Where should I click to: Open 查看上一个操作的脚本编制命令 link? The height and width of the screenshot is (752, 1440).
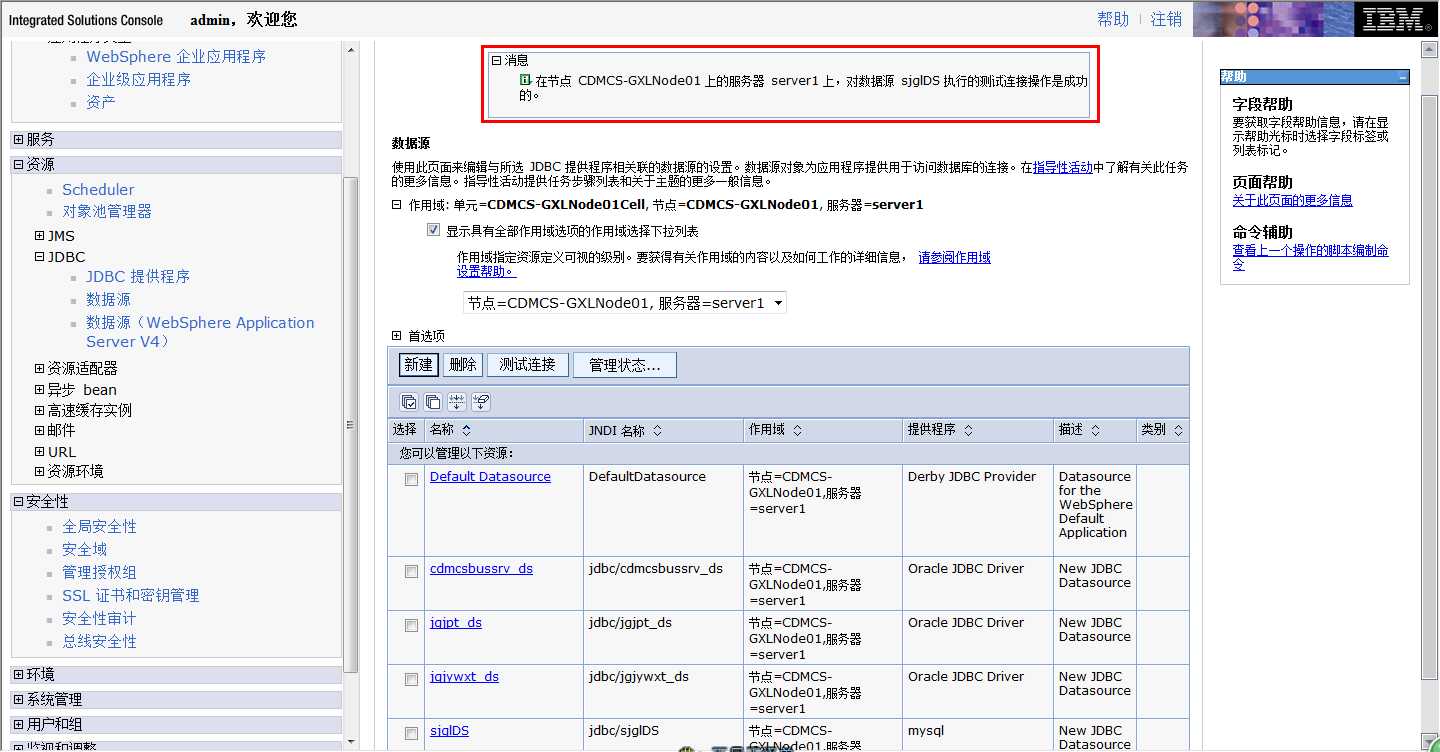[x=1310, y=258]
